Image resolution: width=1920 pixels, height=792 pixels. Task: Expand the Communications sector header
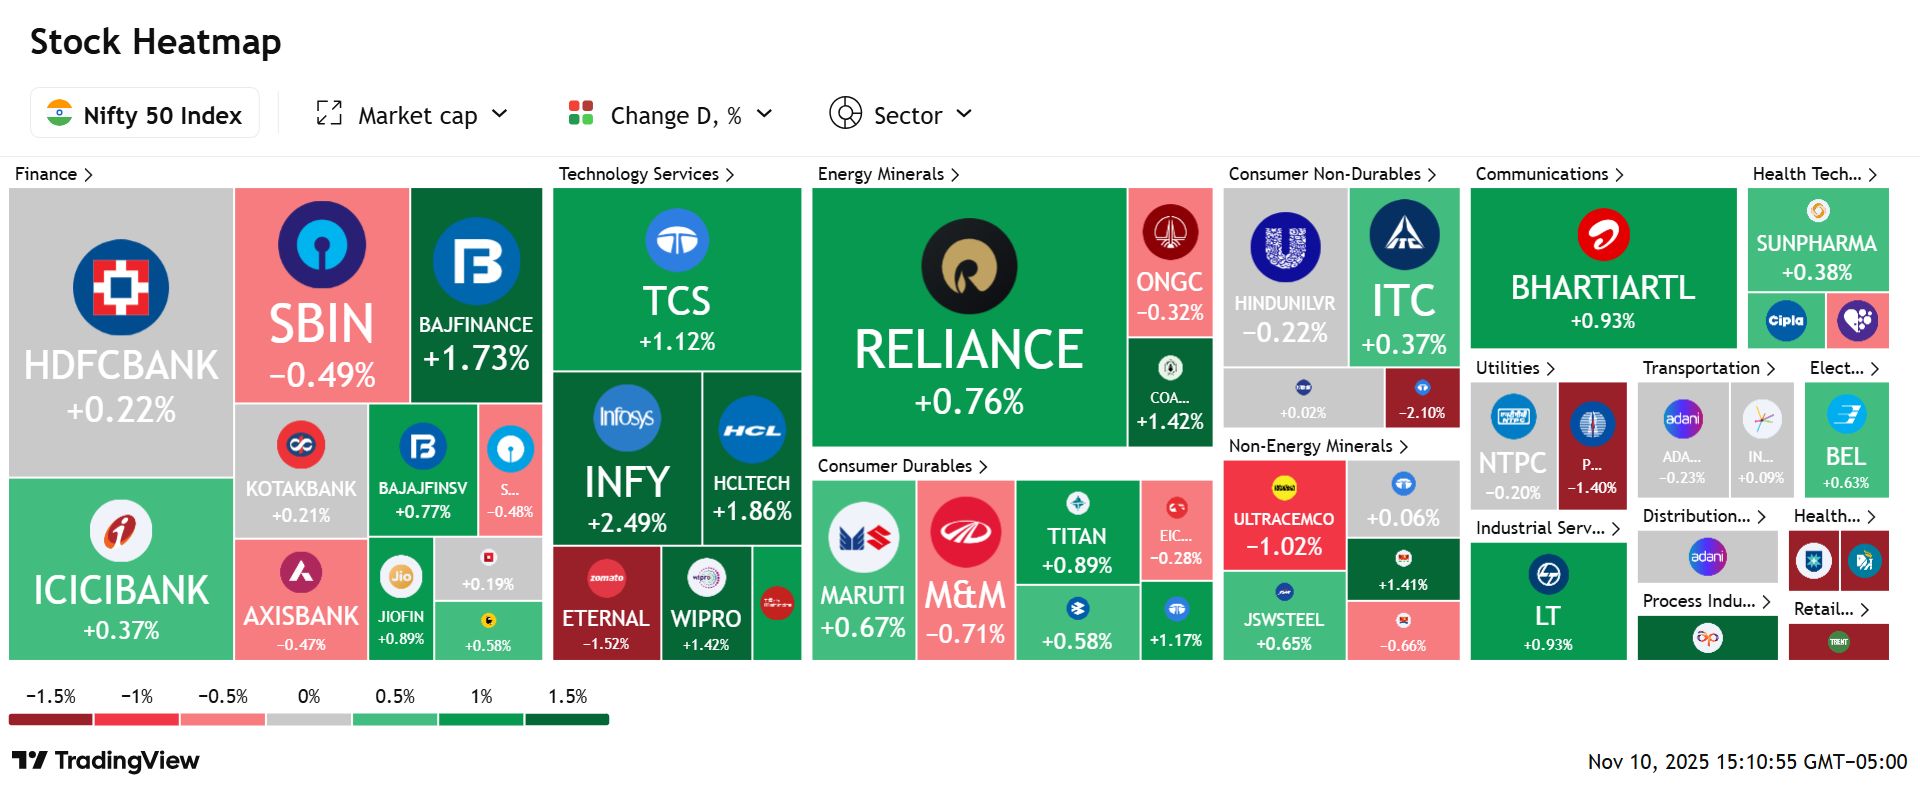(1550, 174)
